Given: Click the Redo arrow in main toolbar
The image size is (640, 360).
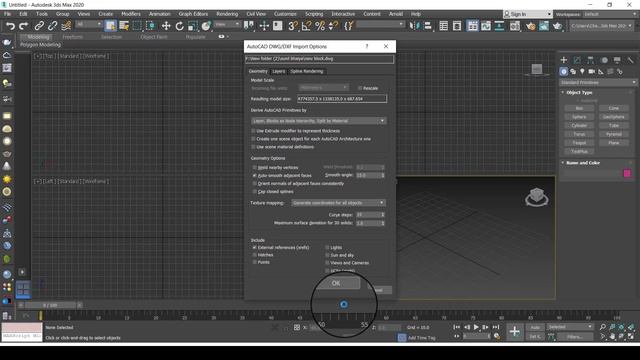Looking at the screenshot, I should (24, 26).
